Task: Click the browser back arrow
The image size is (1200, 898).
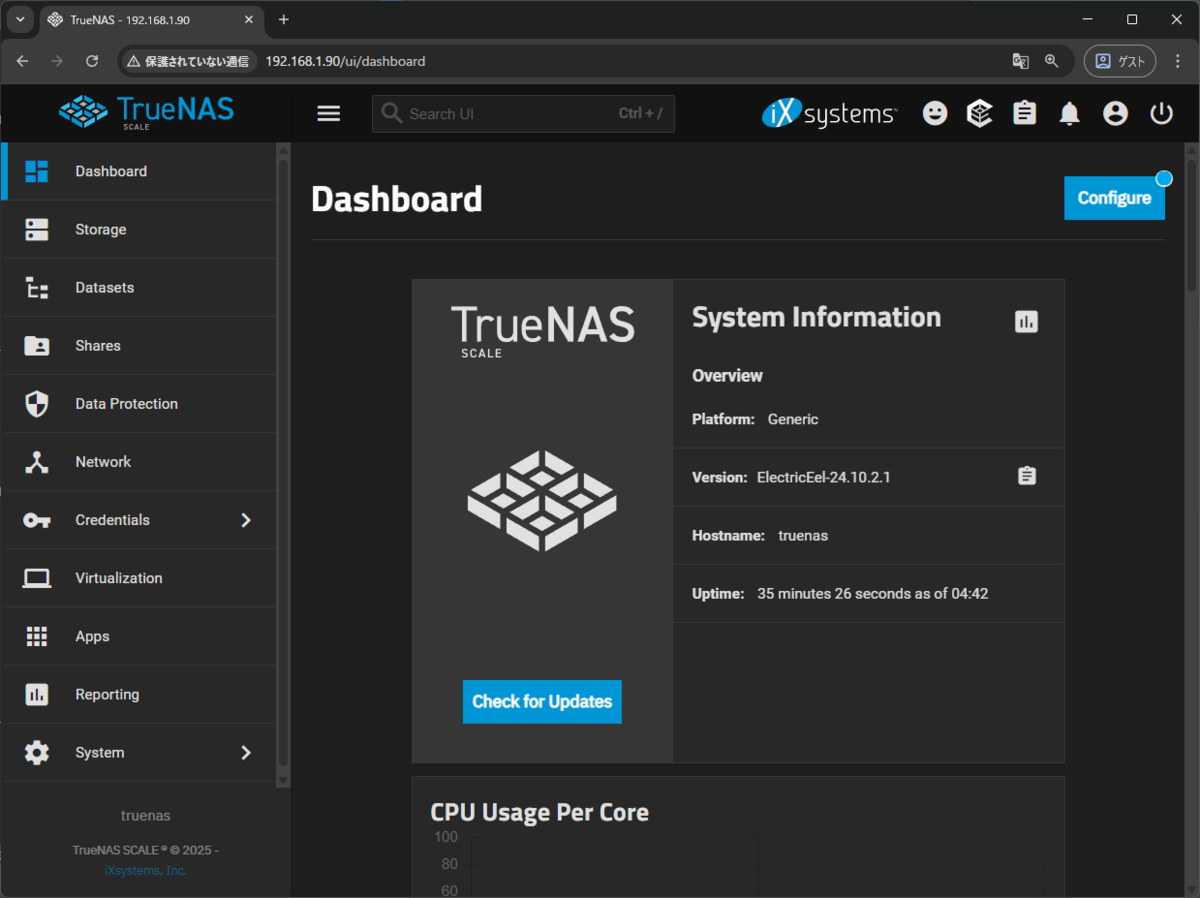Action: [x=23, y=61]
